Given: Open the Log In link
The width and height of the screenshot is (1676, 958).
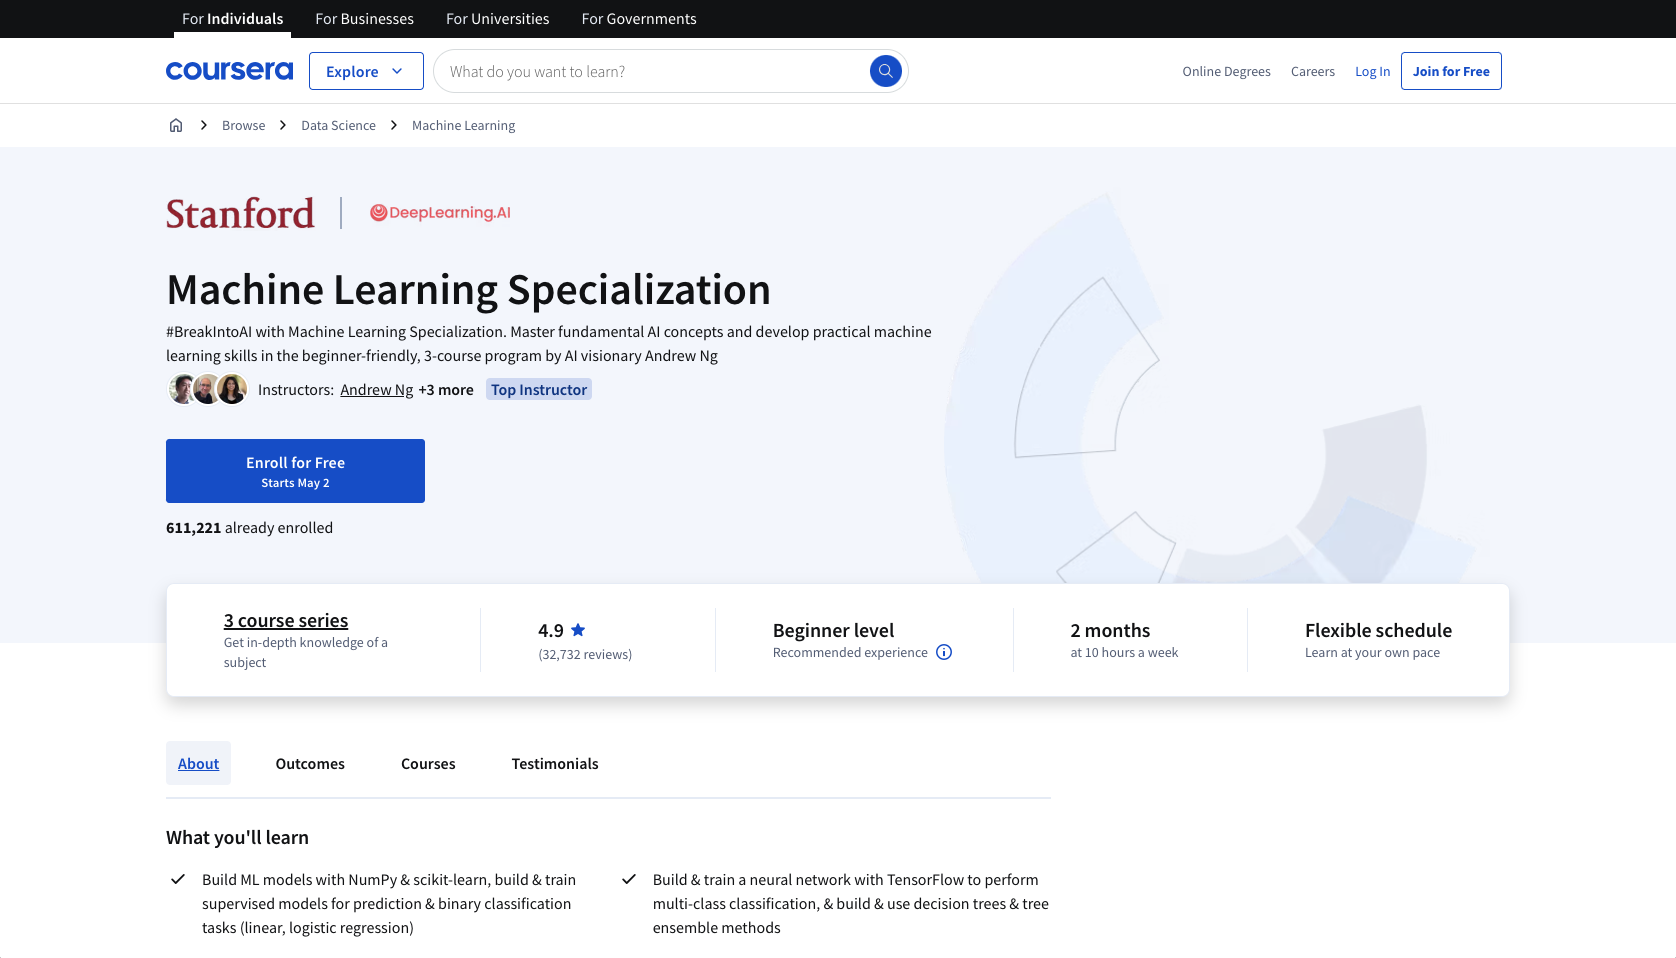Looking at the screenshot, I should pyautogui.click(x=1372, y=71).
